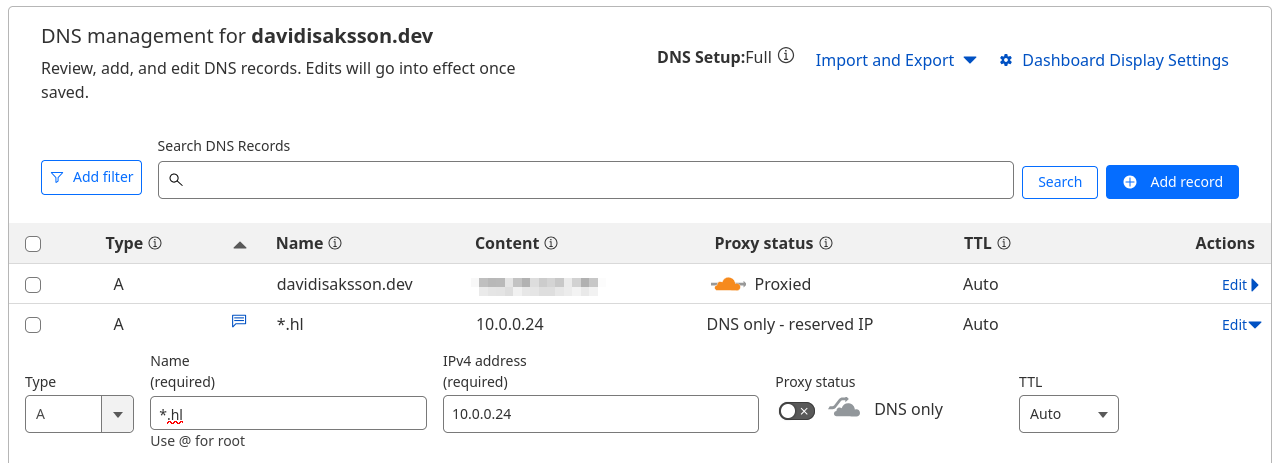Sort records using the Type column arrow

(x=239, y=245)
